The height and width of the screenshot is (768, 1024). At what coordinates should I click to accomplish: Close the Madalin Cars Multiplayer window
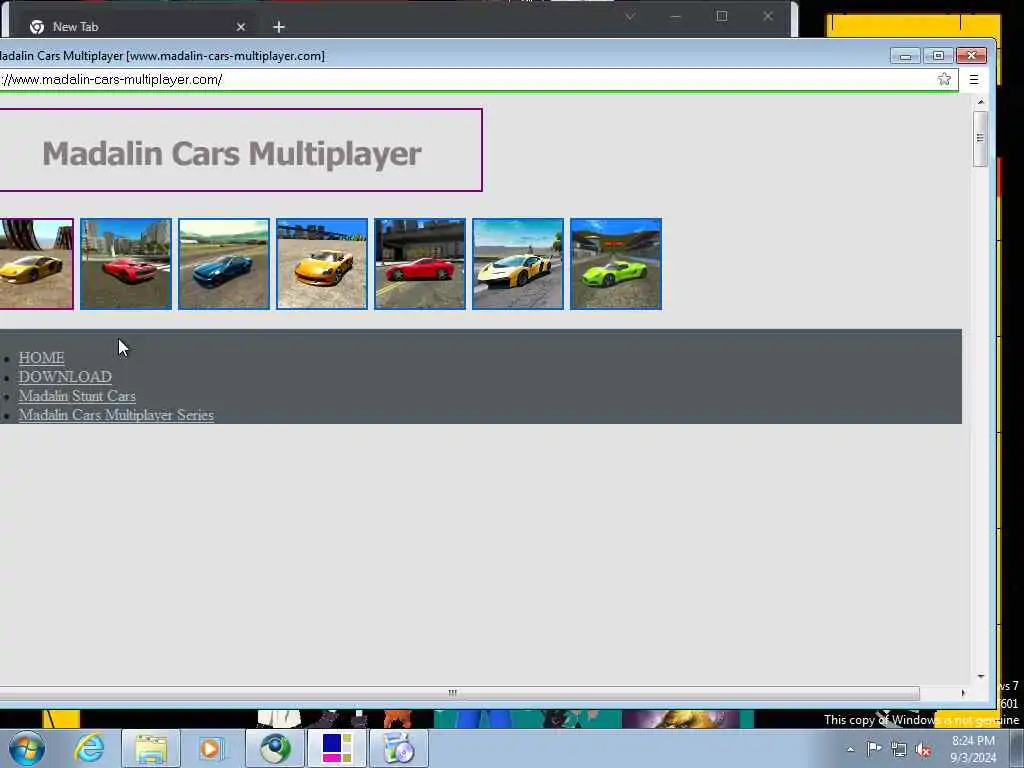click(971, 56)
